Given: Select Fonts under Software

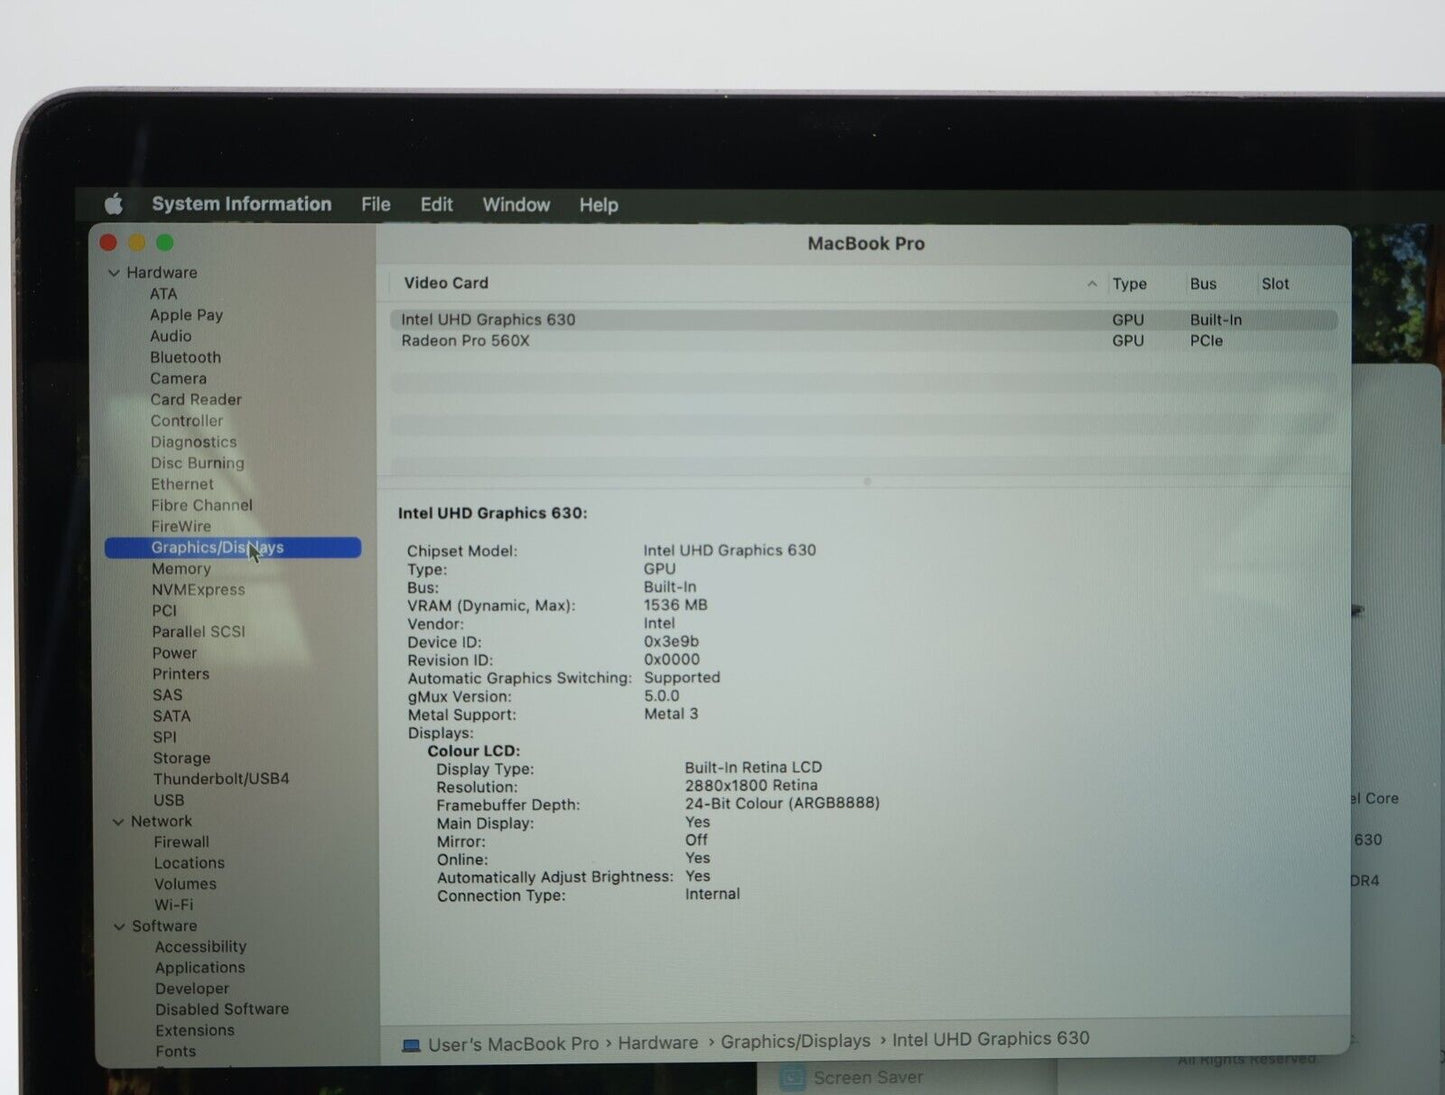Looking at the screenshot, I should (175, 1052).
